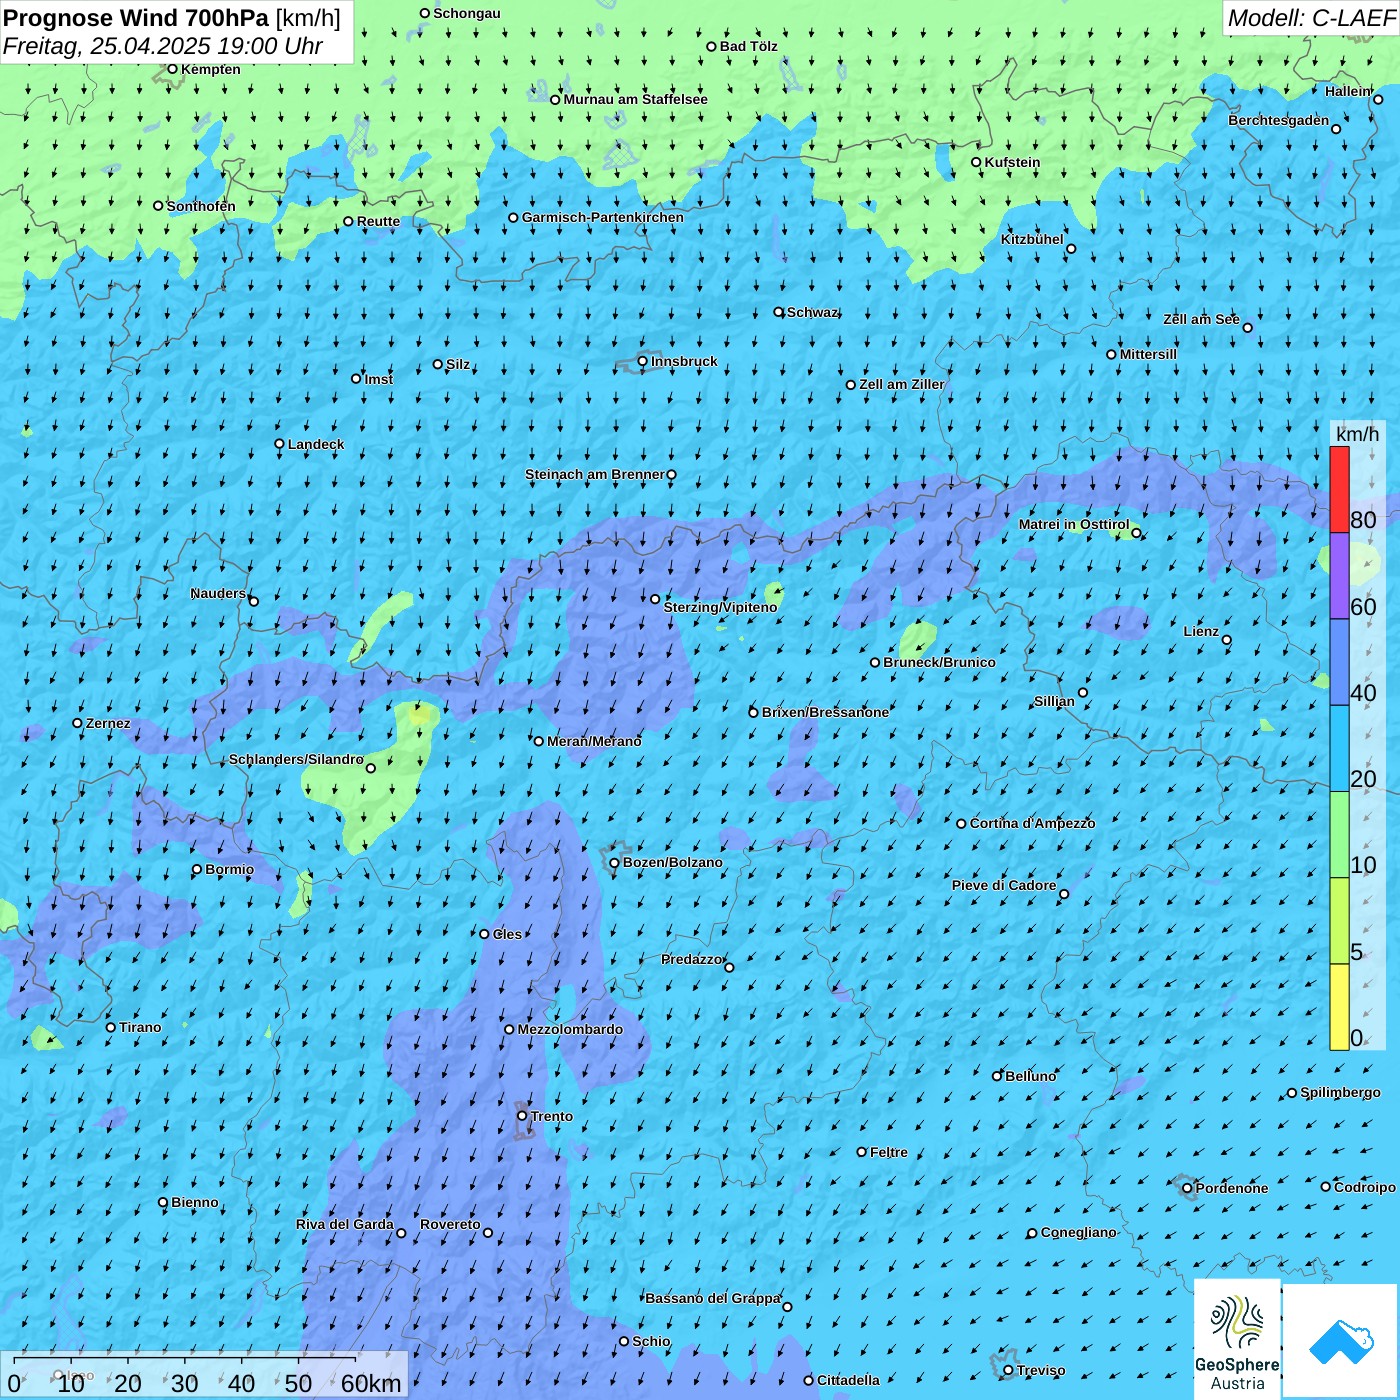This screenshot has height=1400, width=1400.
Task: Click the 'Reutte' label
Action: [x=378, y=222]
